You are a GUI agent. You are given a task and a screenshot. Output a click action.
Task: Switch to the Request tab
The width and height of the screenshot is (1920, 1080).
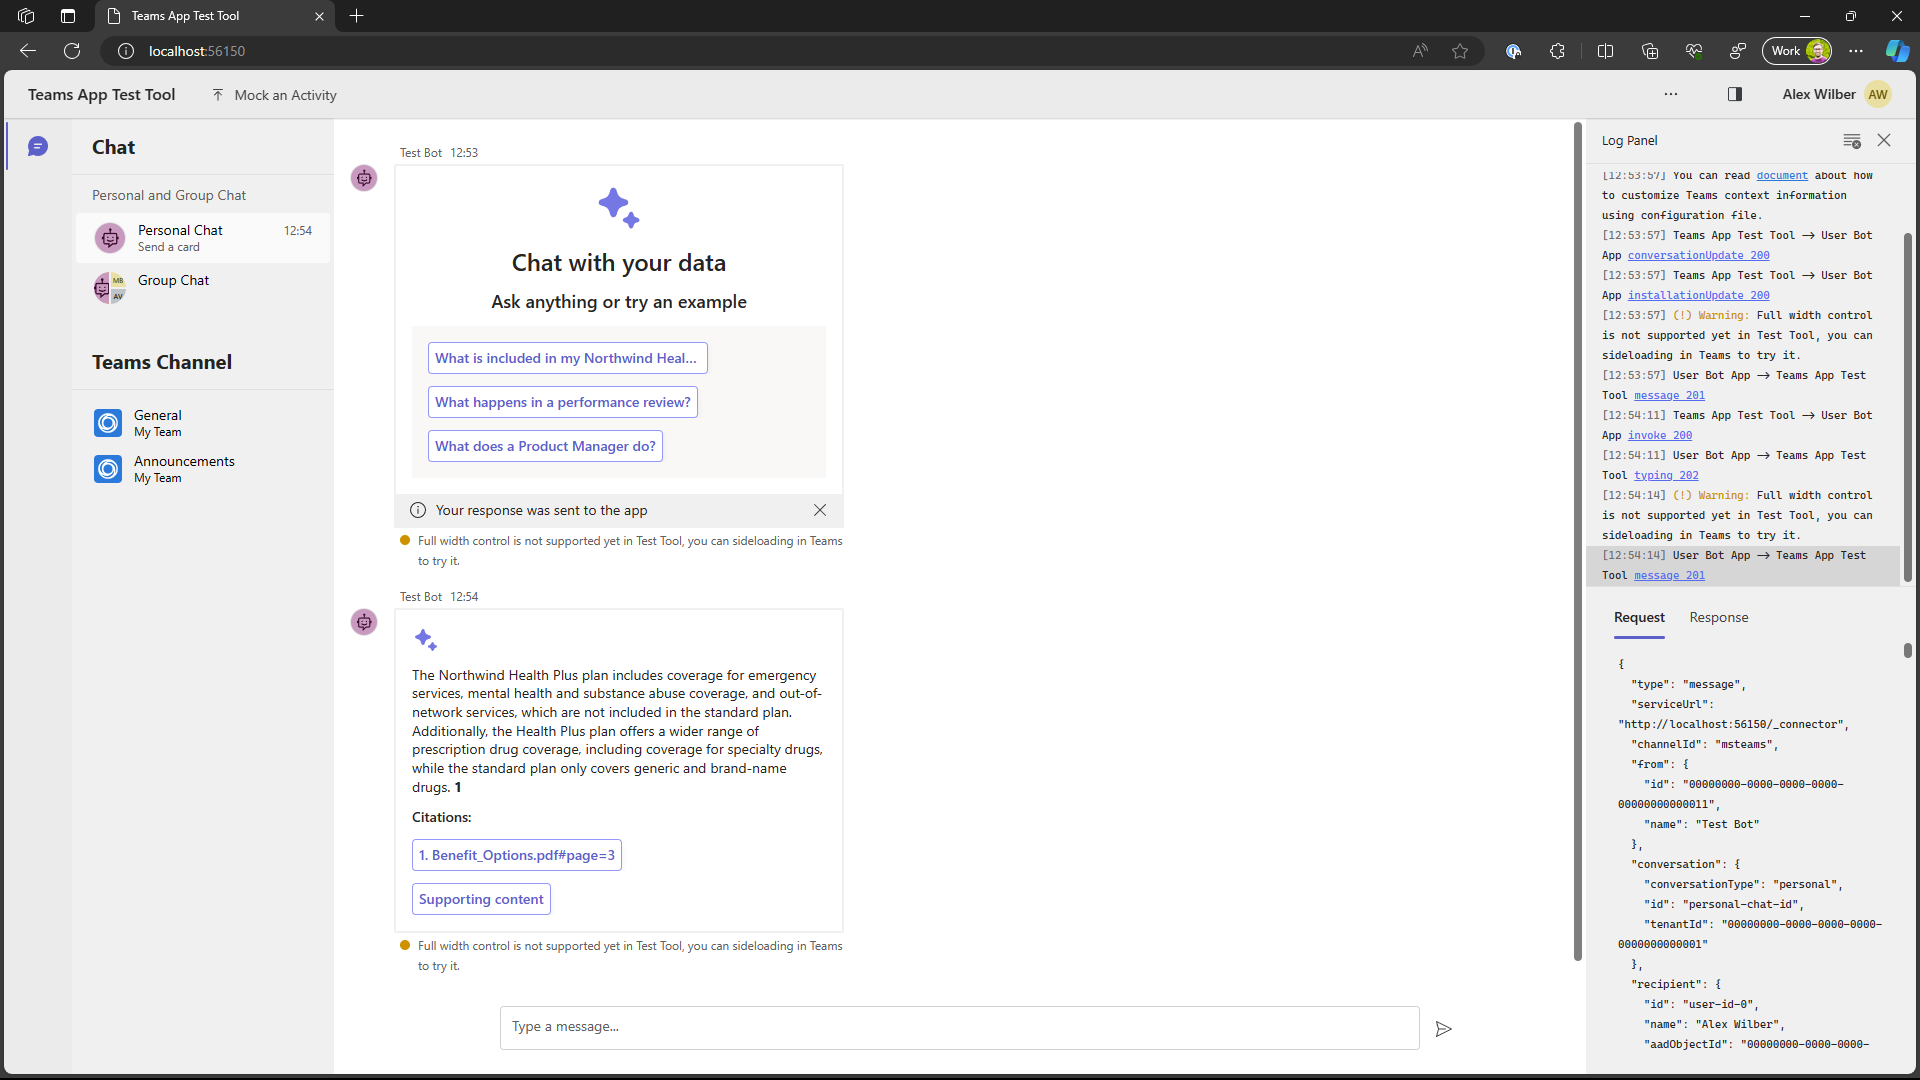click(1638, 618)
